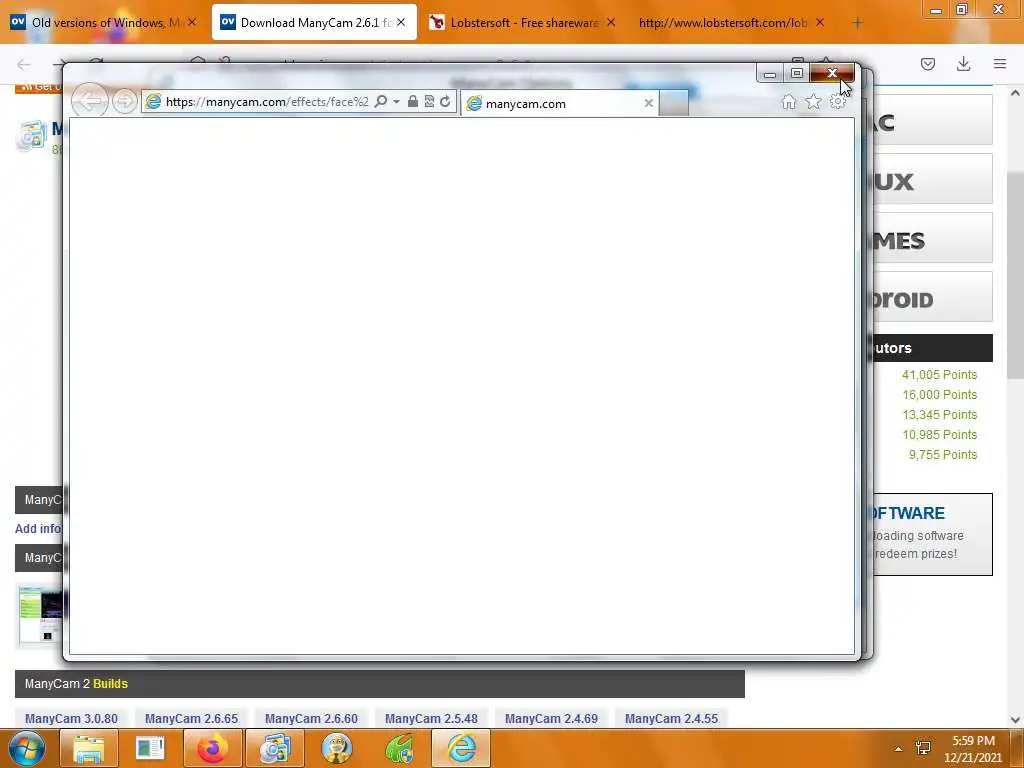The image size is (1024, 768).
Task: Switch to 'Old versions of Windows' Firefox tab
Action: 104,22
